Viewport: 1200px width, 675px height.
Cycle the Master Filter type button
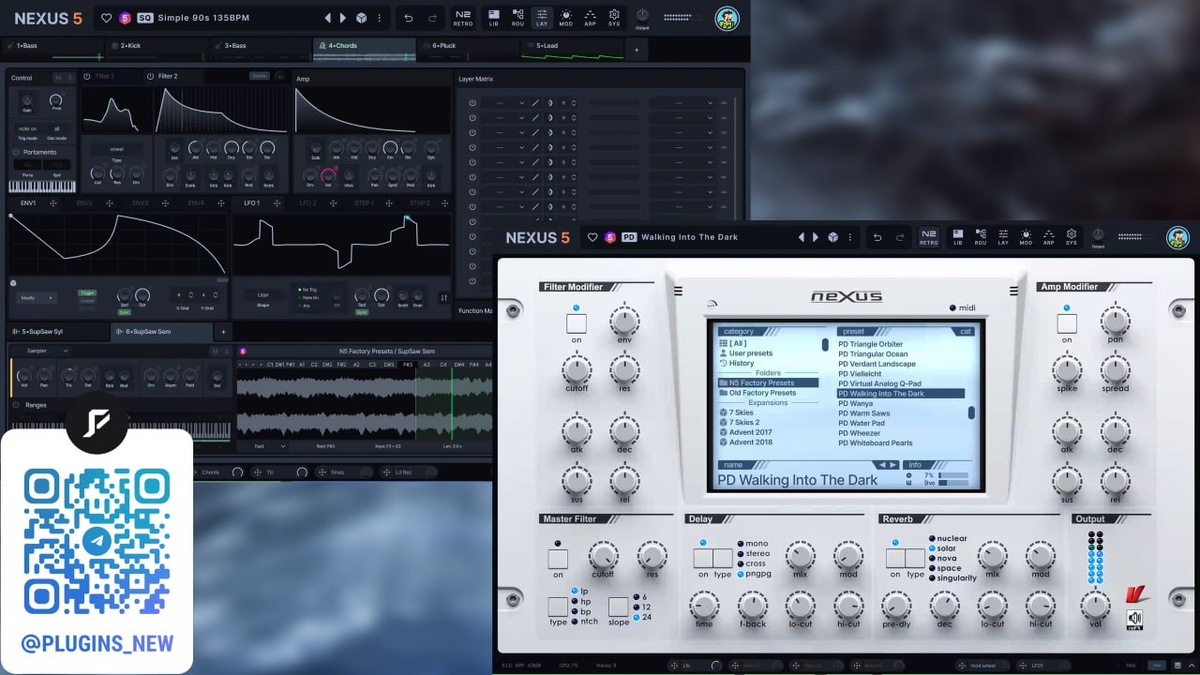(x=558, y=606)
